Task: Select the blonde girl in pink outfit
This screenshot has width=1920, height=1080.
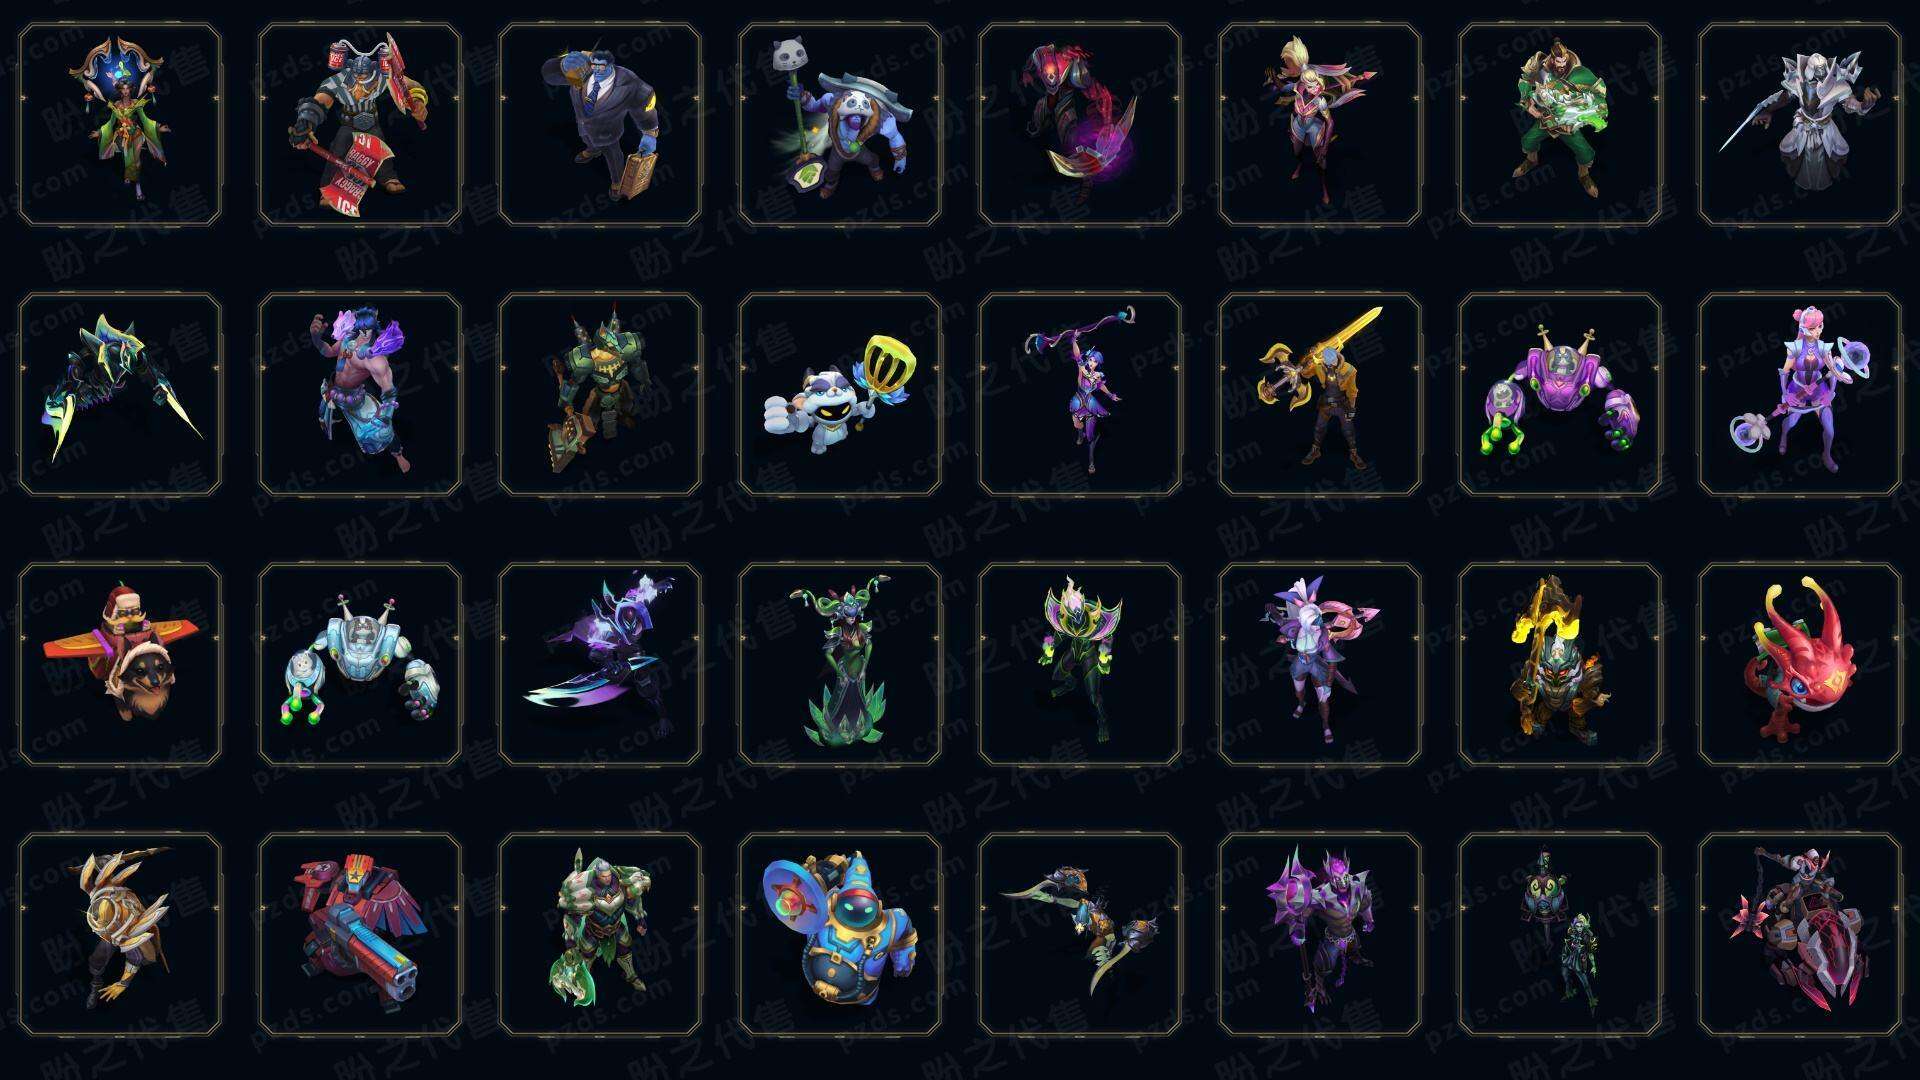Action: click(1320, 125)
